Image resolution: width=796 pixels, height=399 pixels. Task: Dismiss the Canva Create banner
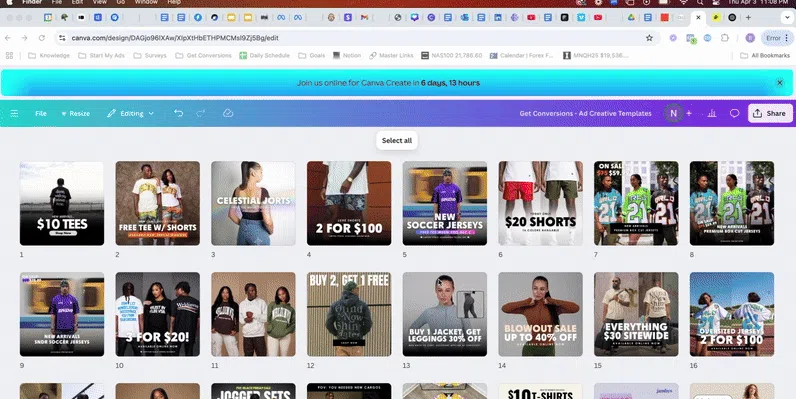tap(780, 83)
